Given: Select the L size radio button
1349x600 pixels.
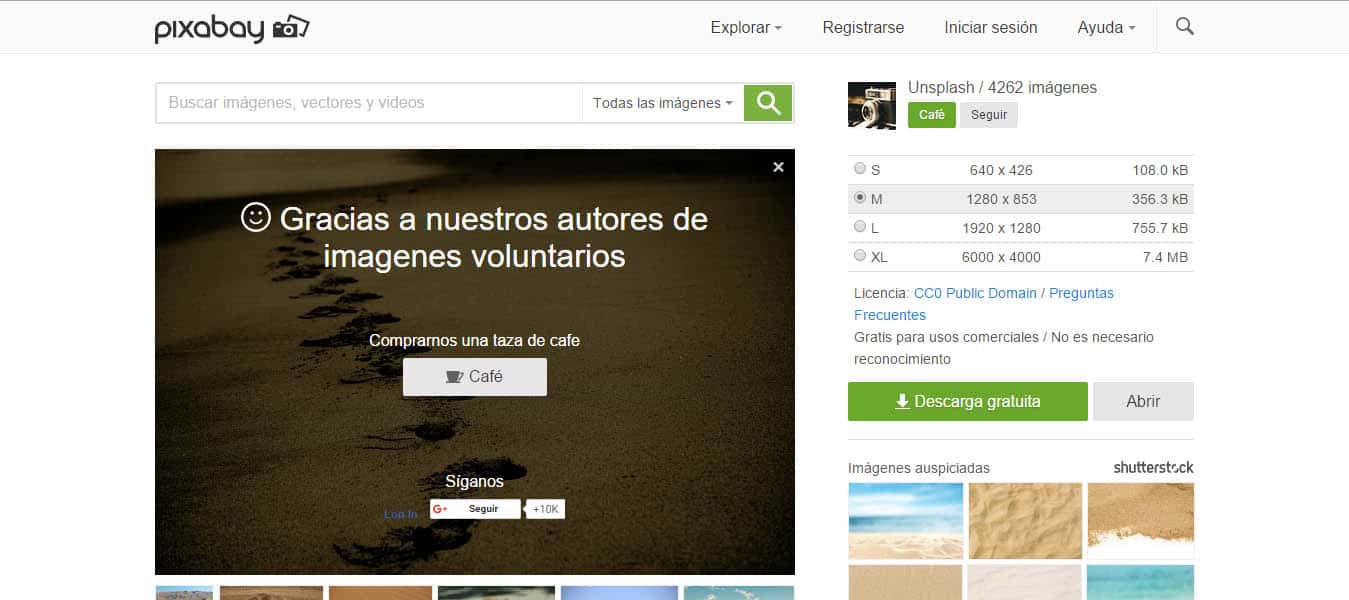Looking at the screenshot, I should click(860, 227).
